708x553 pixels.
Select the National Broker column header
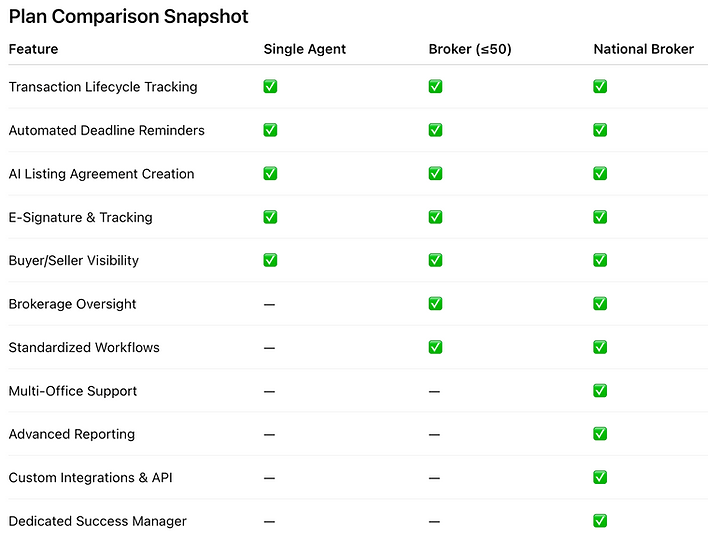point(643,49)
